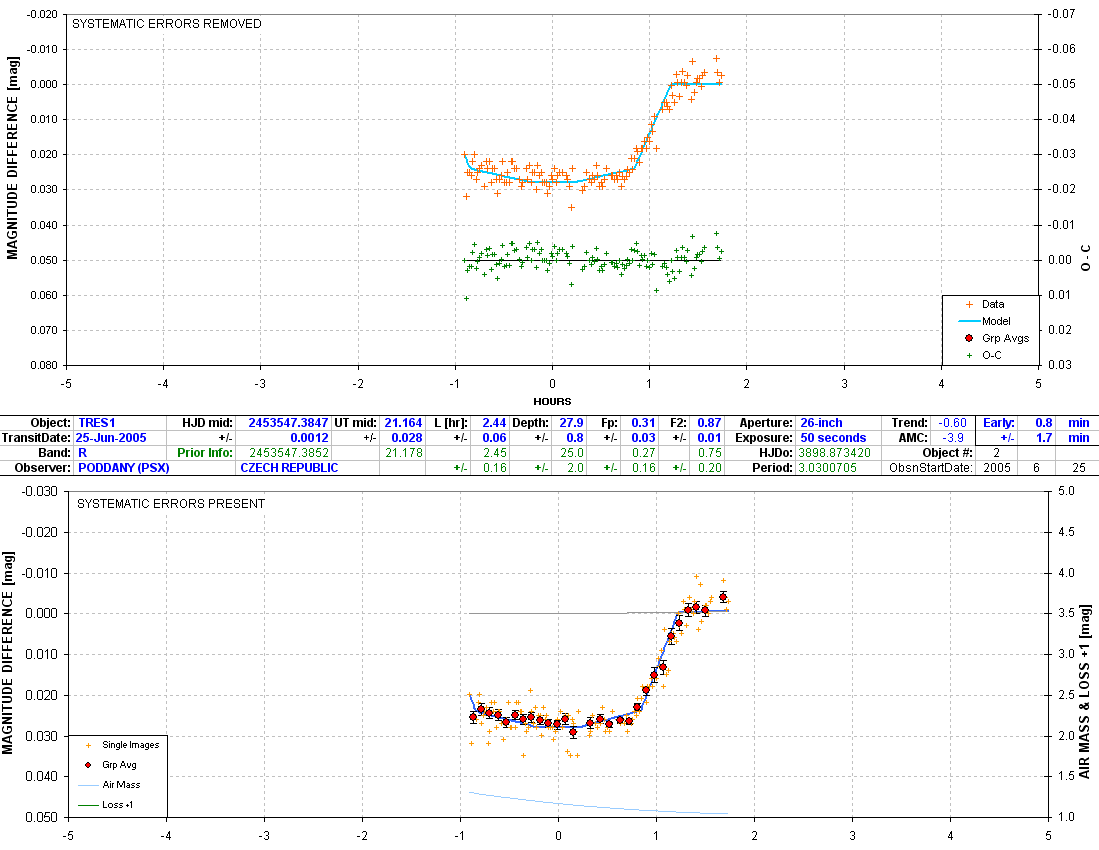Select prior length value '2.45'
The width and height of the screenshot is (1099, 850).
click(x=495, y=453)
